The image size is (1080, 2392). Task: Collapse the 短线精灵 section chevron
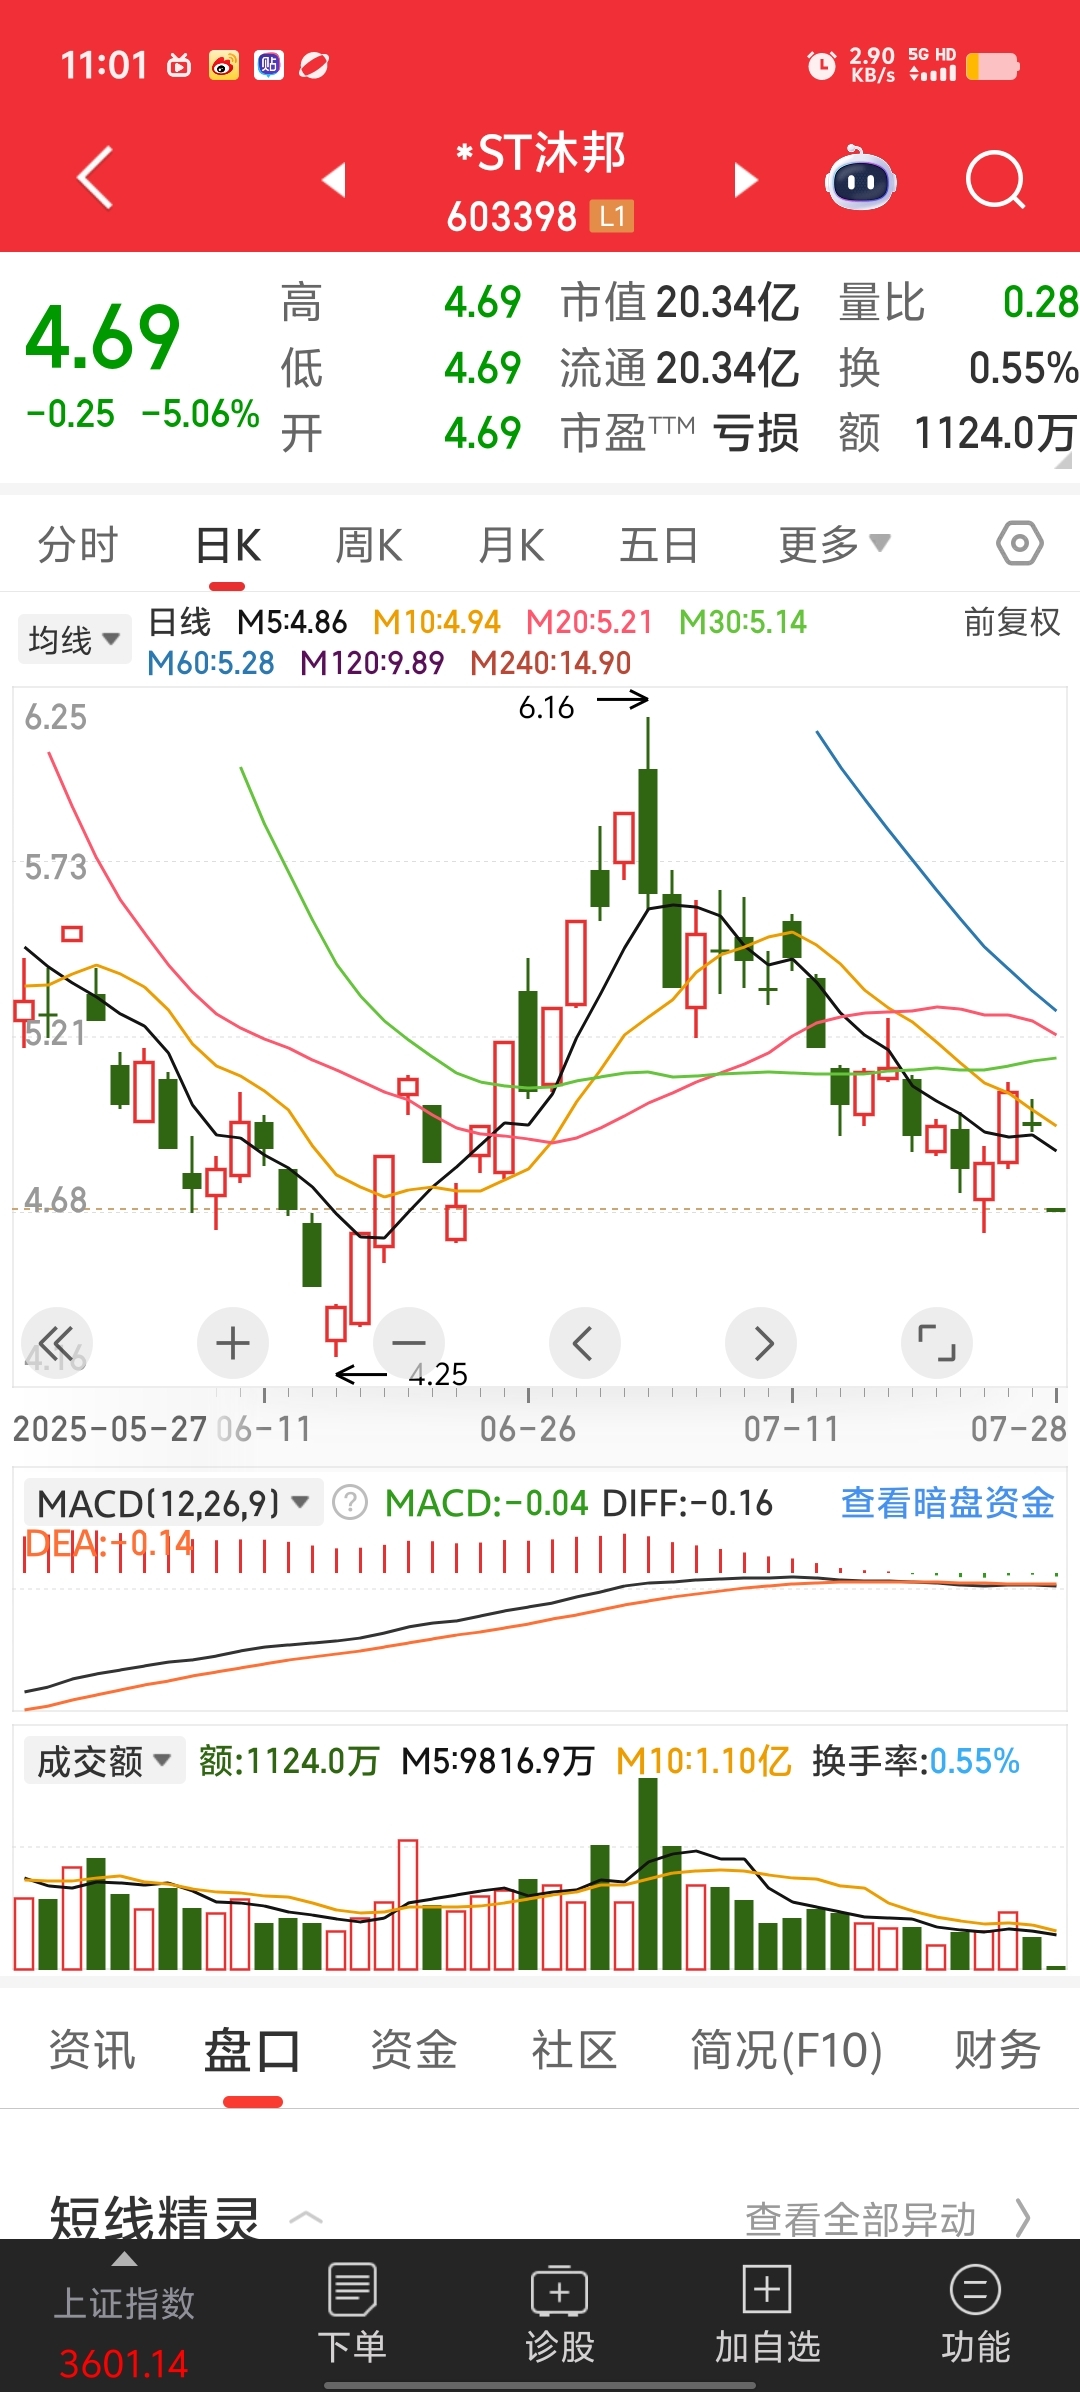pos(306,2218)
